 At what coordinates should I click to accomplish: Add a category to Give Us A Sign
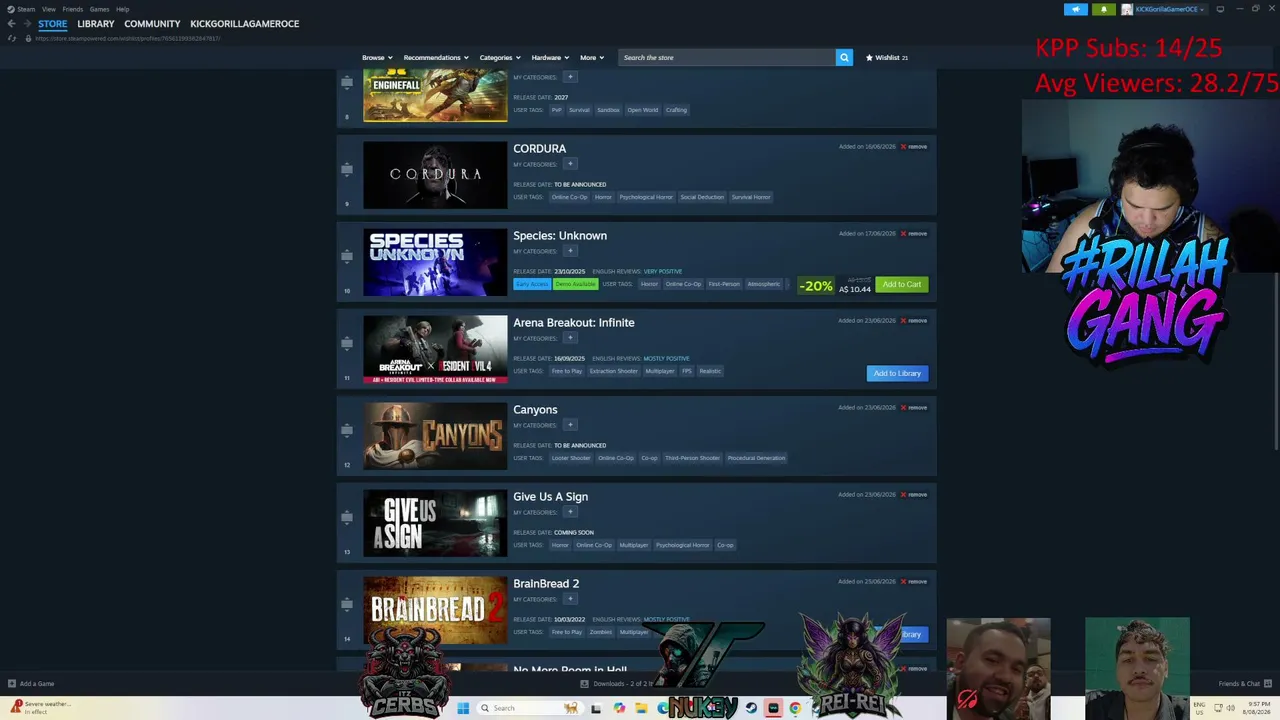tap(570, 512)
